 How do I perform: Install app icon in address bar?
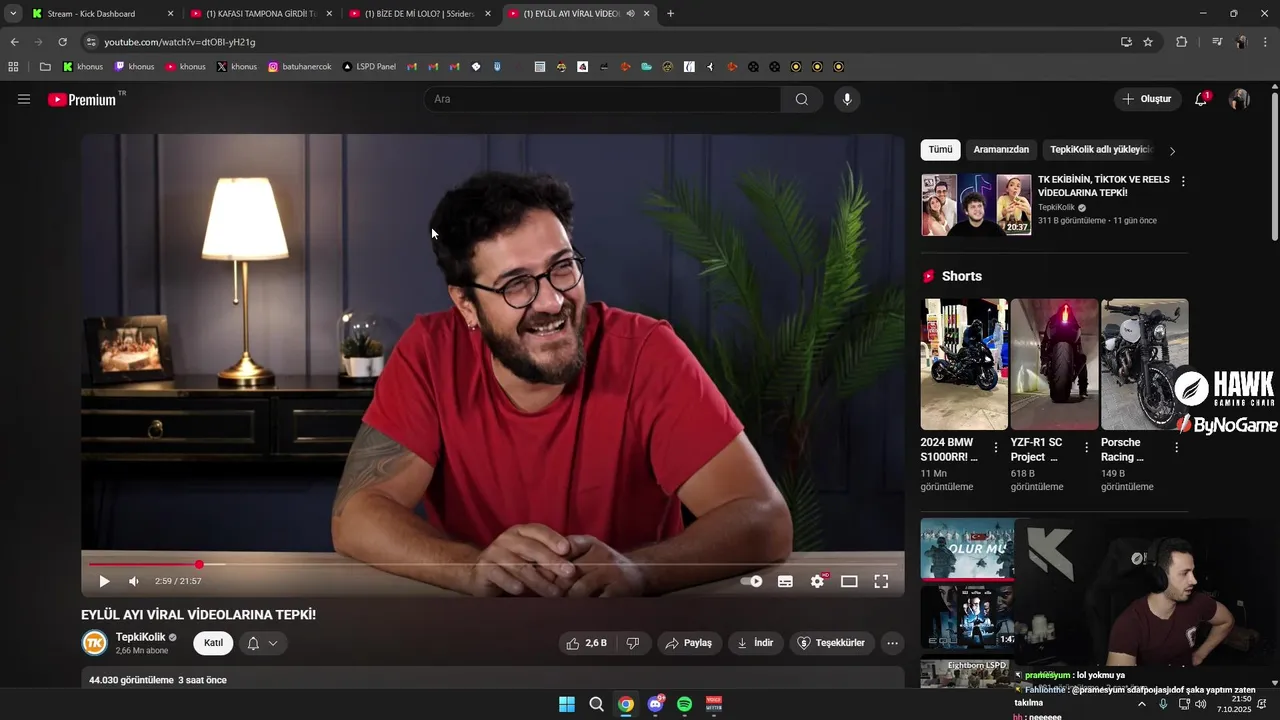(x=1126, y=42)
